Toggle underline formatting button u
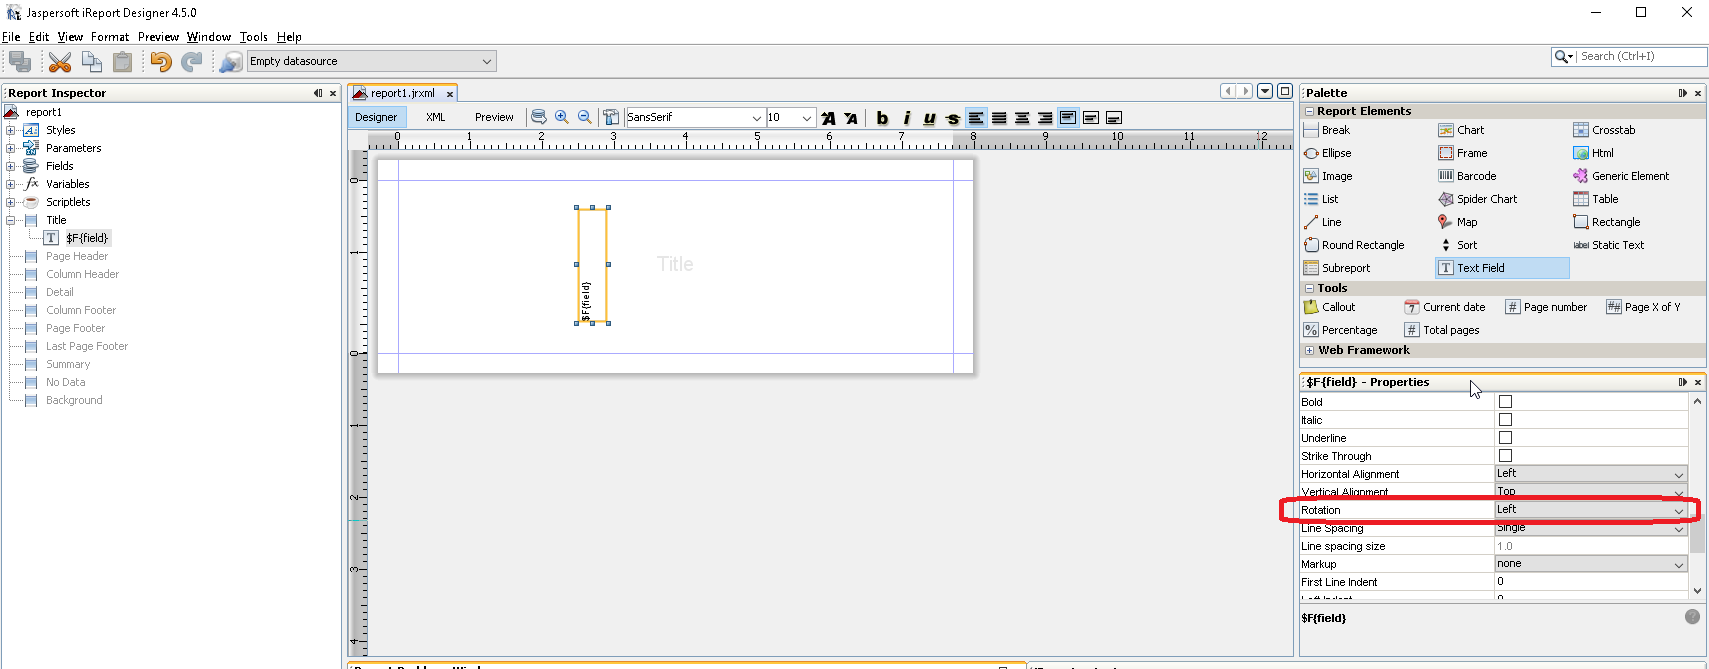Screen dimensions: 1709x669 point(929,118)
